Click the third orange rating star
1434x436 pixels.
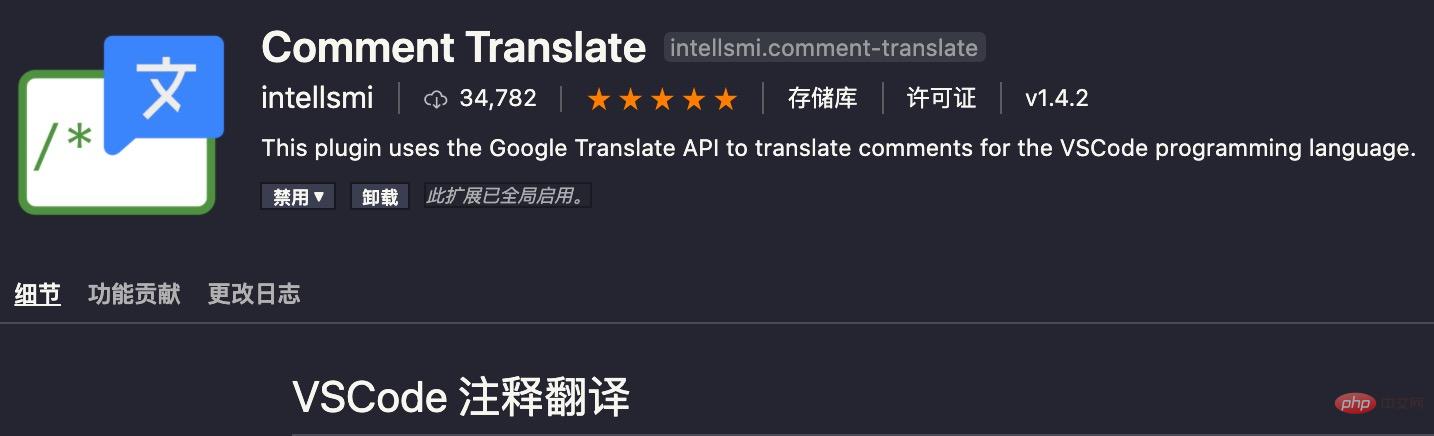662,99
